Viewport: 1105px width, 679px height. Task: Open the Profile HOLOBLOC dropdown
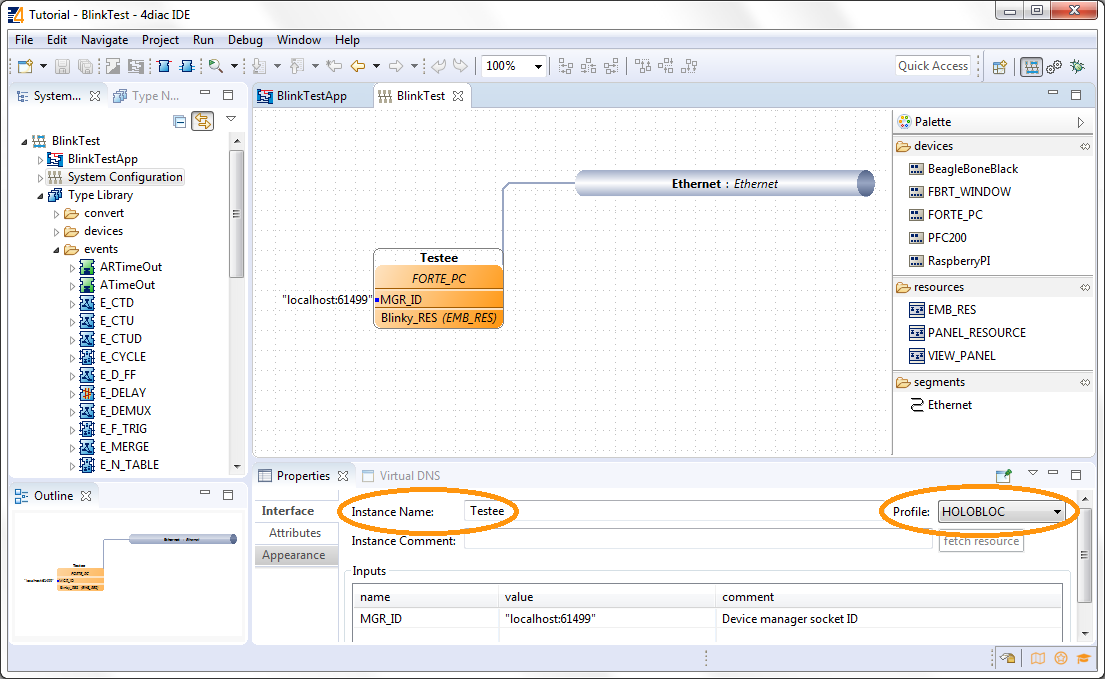[x=1002, y=512]
